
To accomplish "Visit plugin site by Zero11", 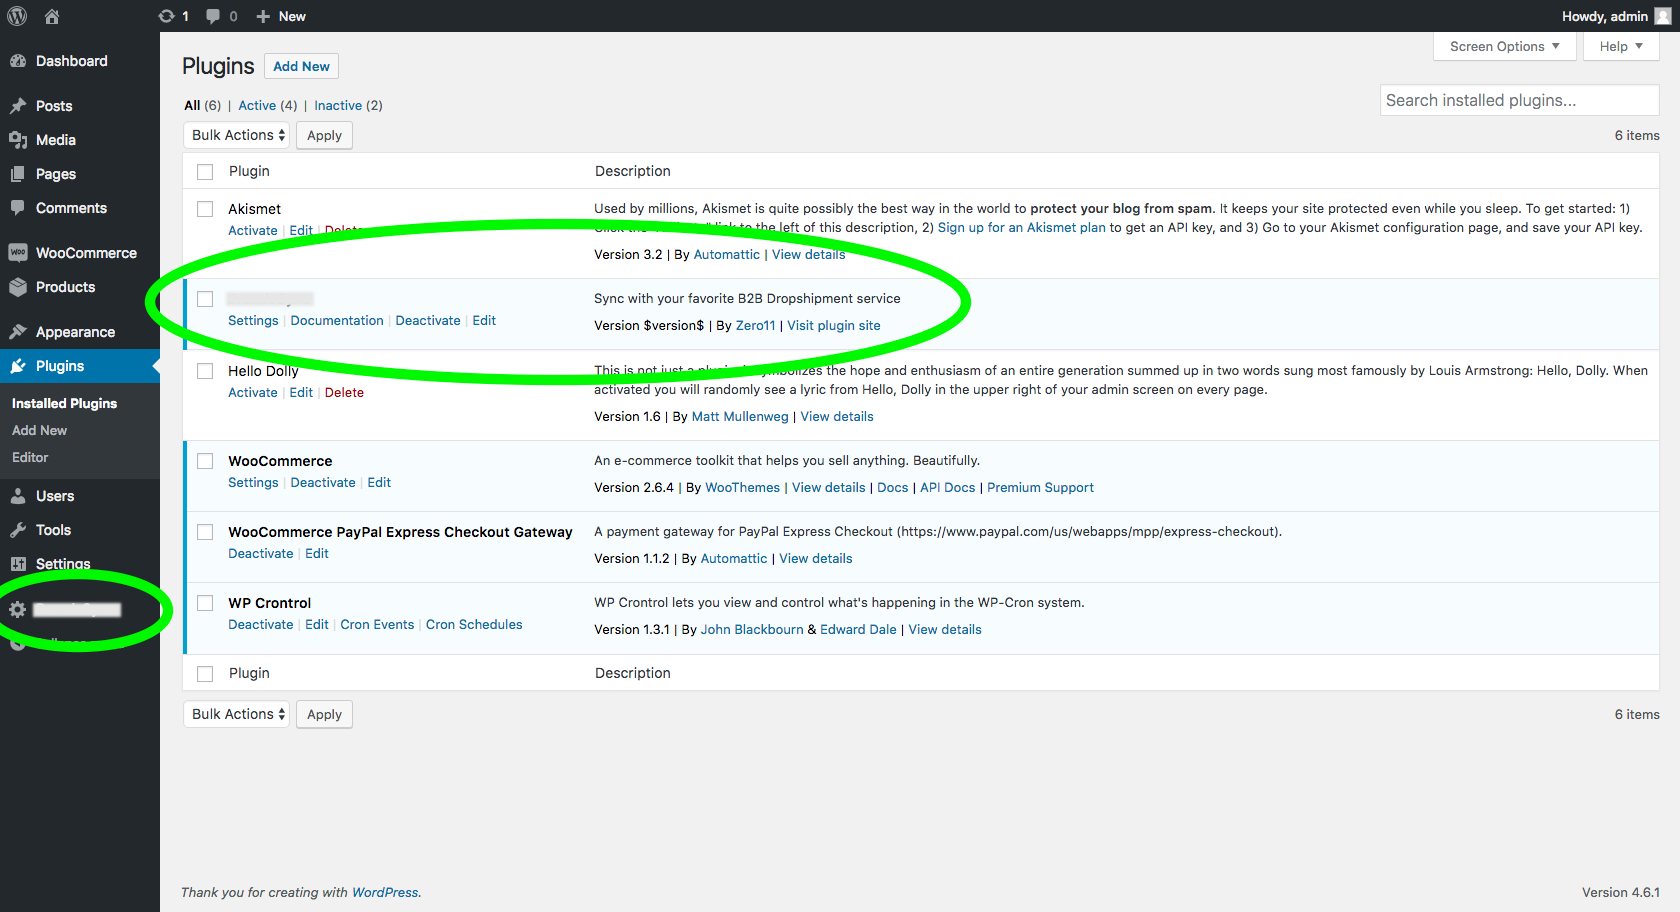I will [834, 325].
